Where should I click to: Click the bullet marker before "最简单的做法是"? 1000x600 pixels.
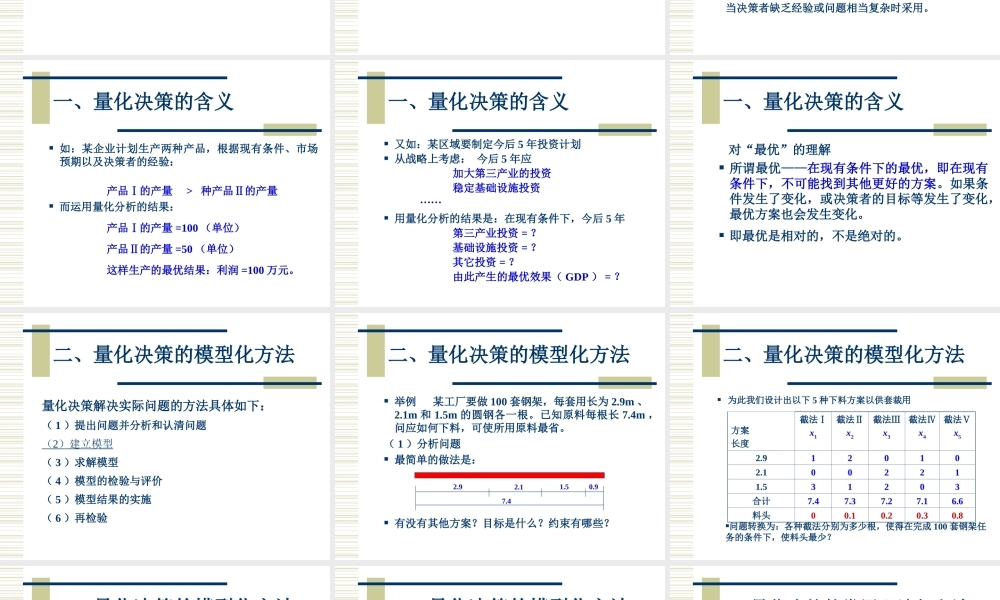(x=386, y=459)
